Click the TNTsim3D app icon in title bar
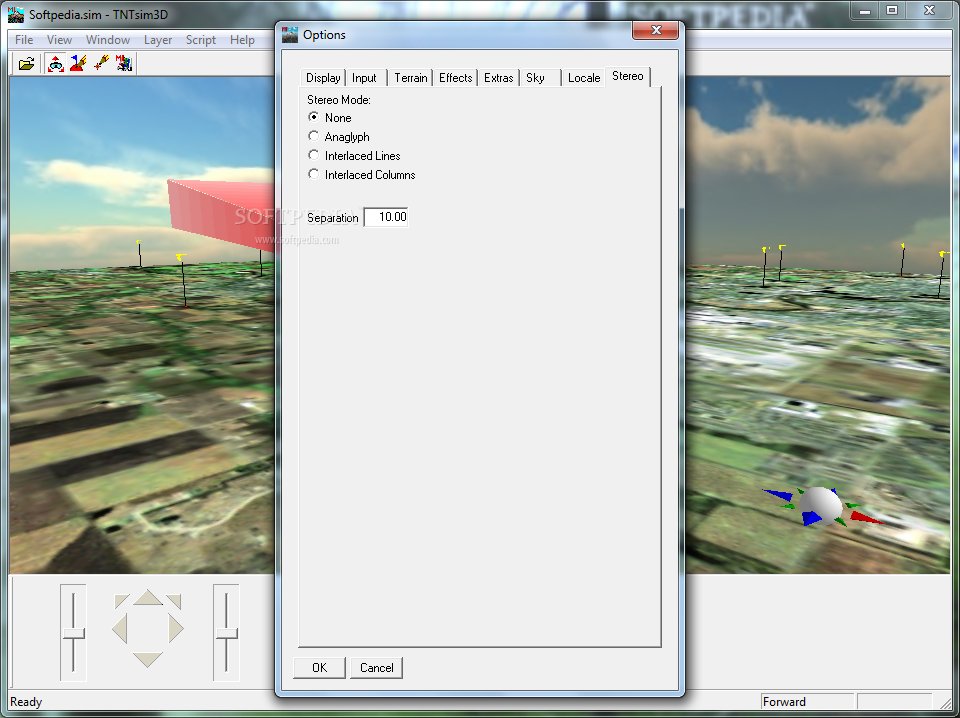The width and height of the screenshot is (960, 718). click(x=16, y=14)
